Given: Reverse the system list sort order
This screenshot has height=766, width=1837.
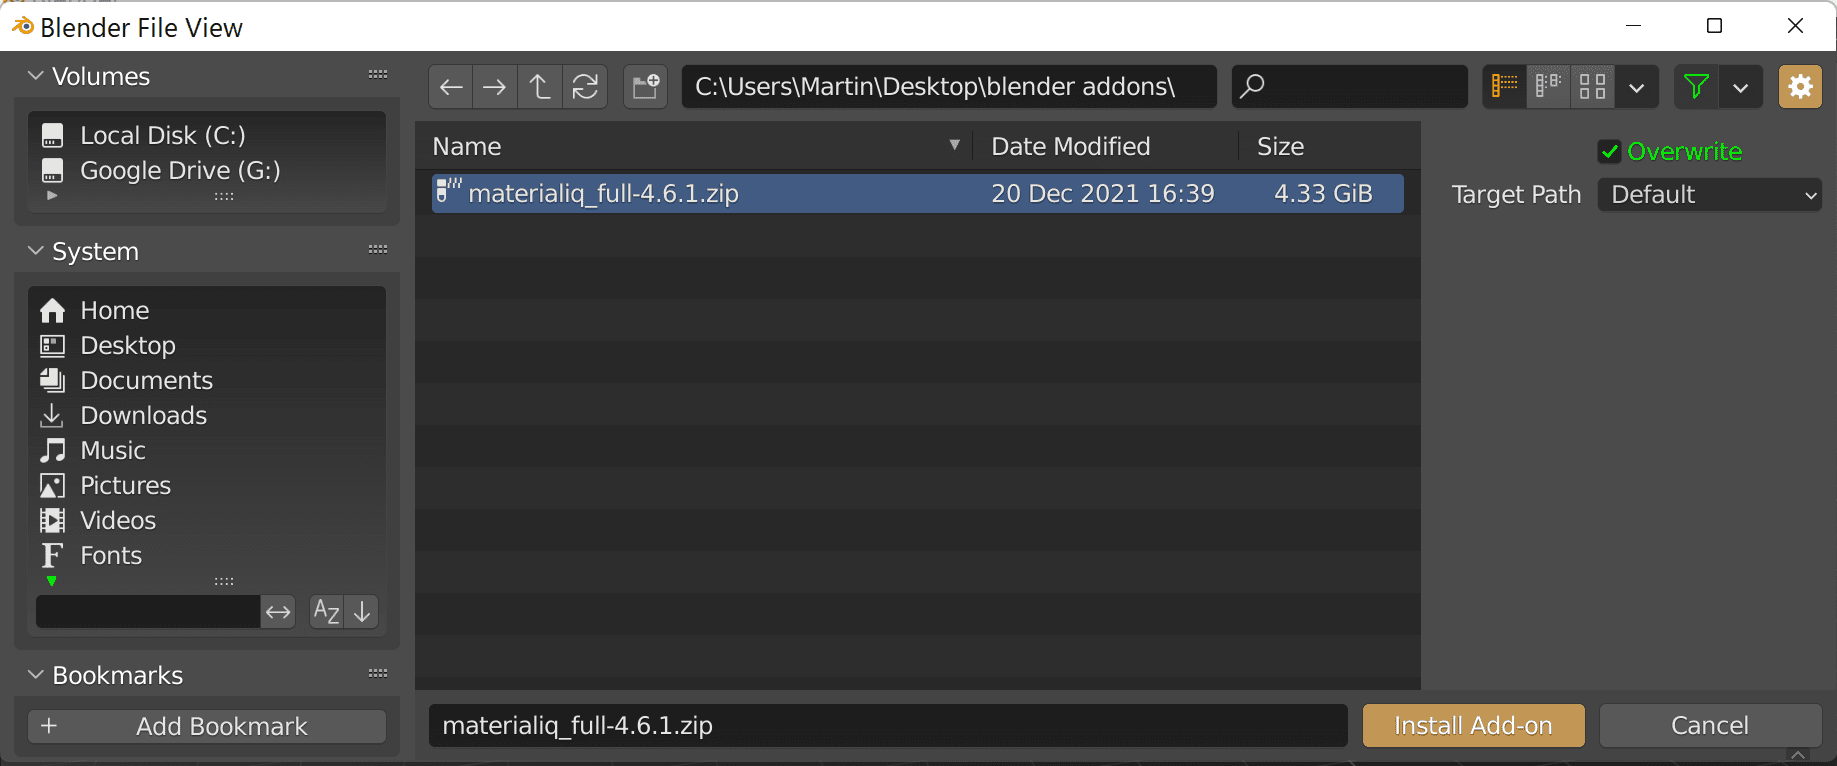Looking at the screenshot, I should [362, 611].
